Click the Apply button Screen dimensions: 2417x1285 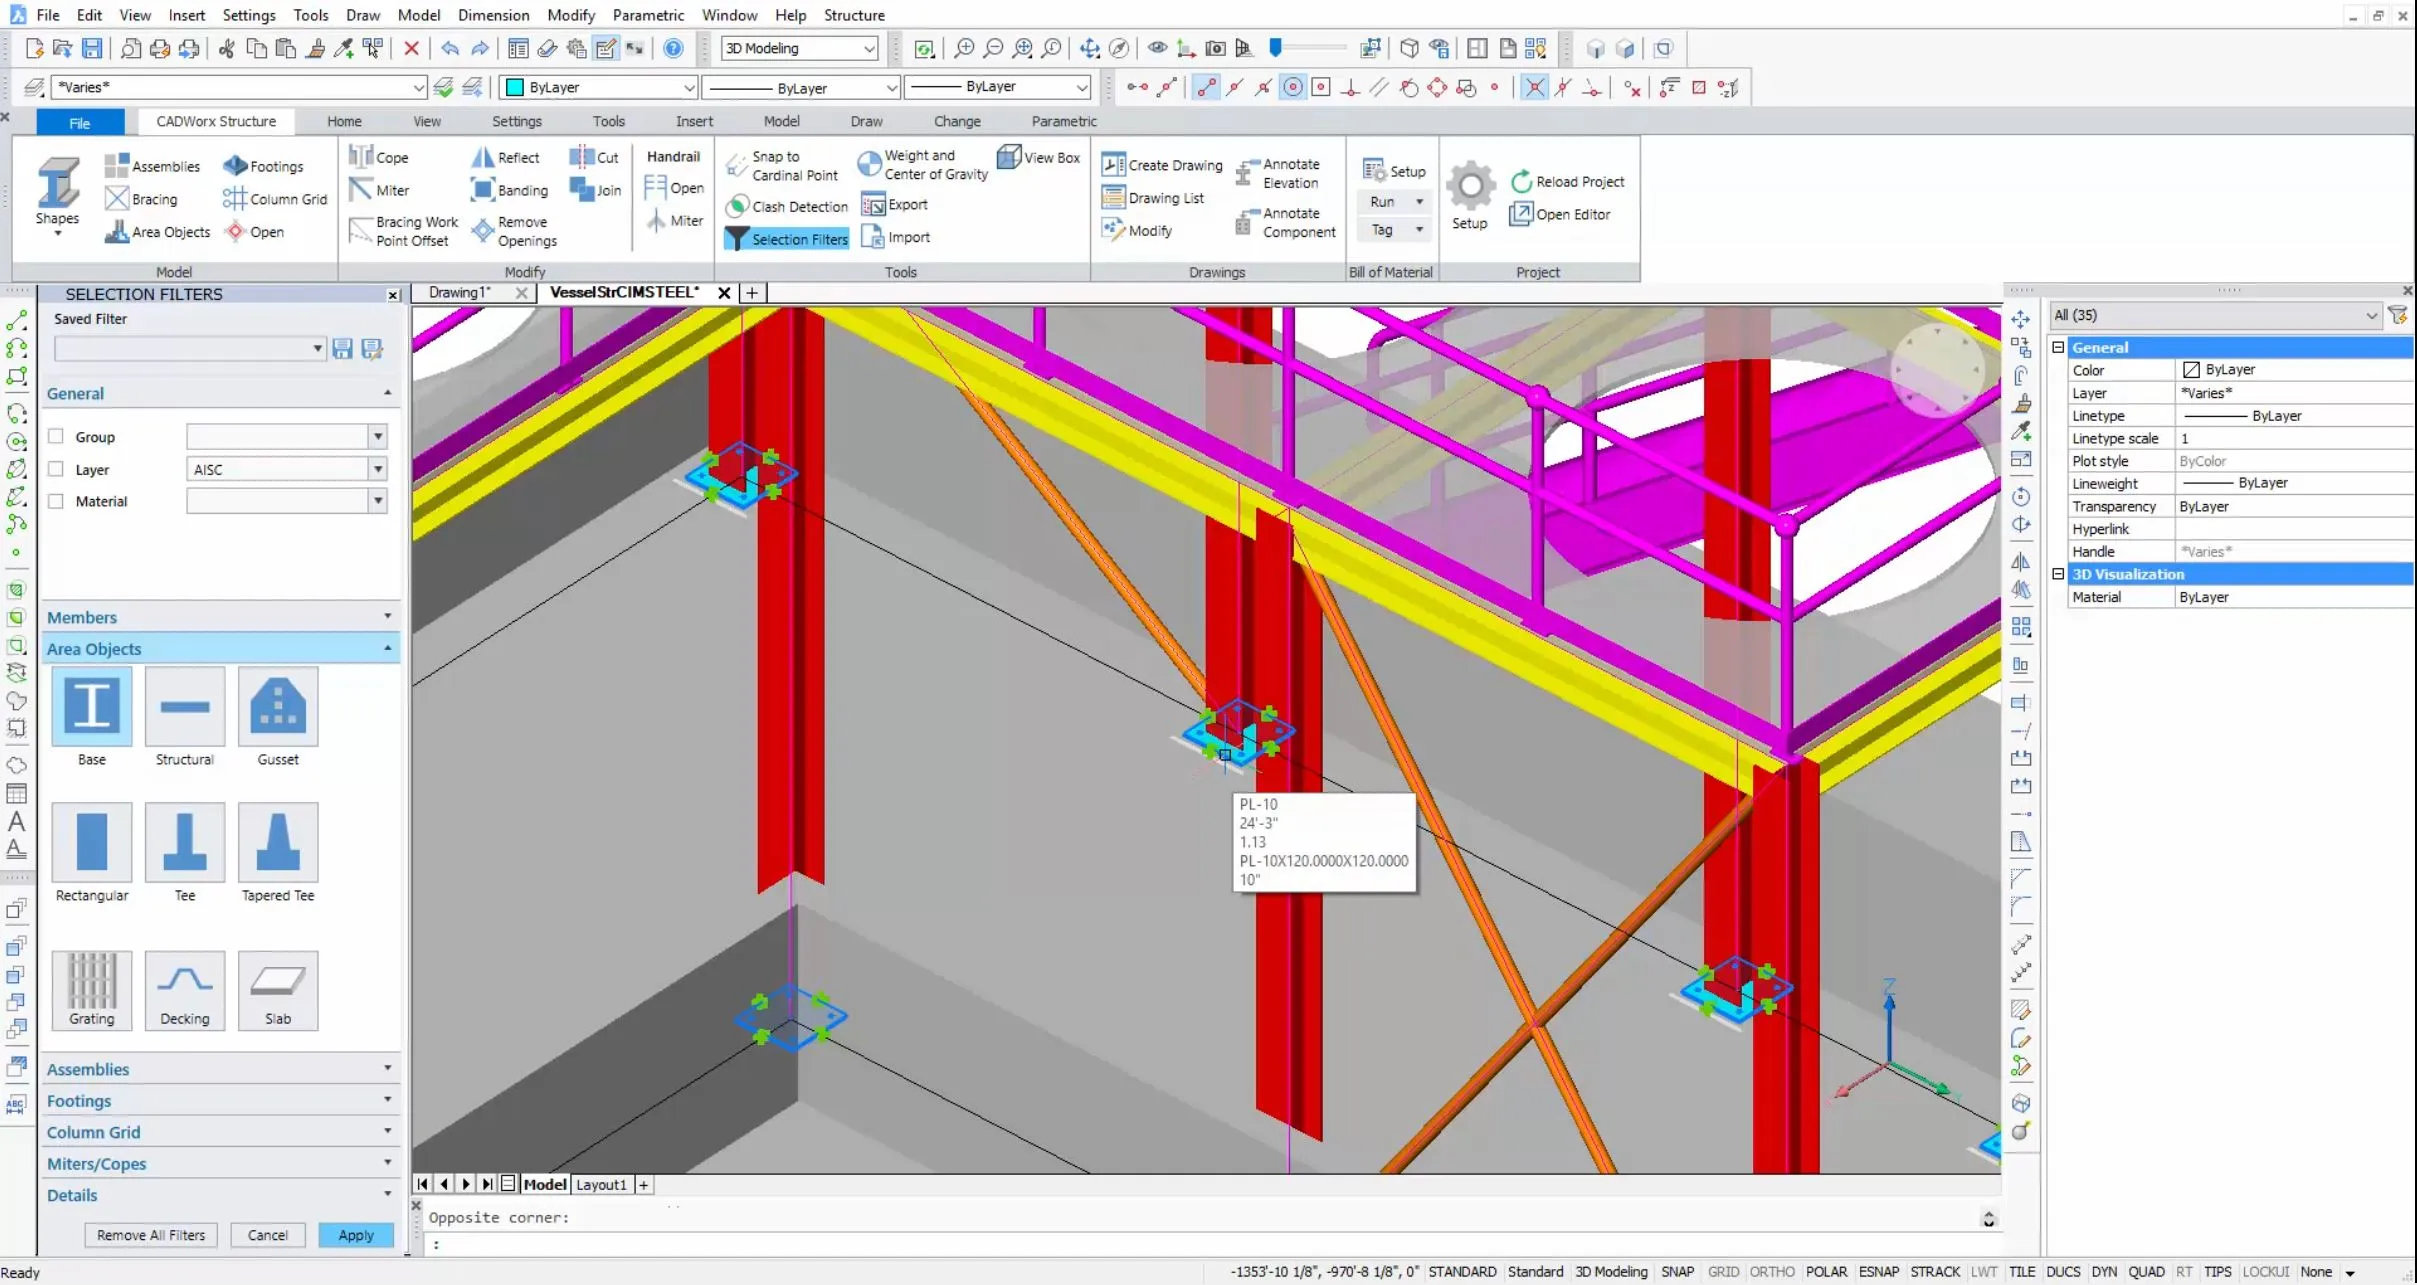[x=355, y=1235]
